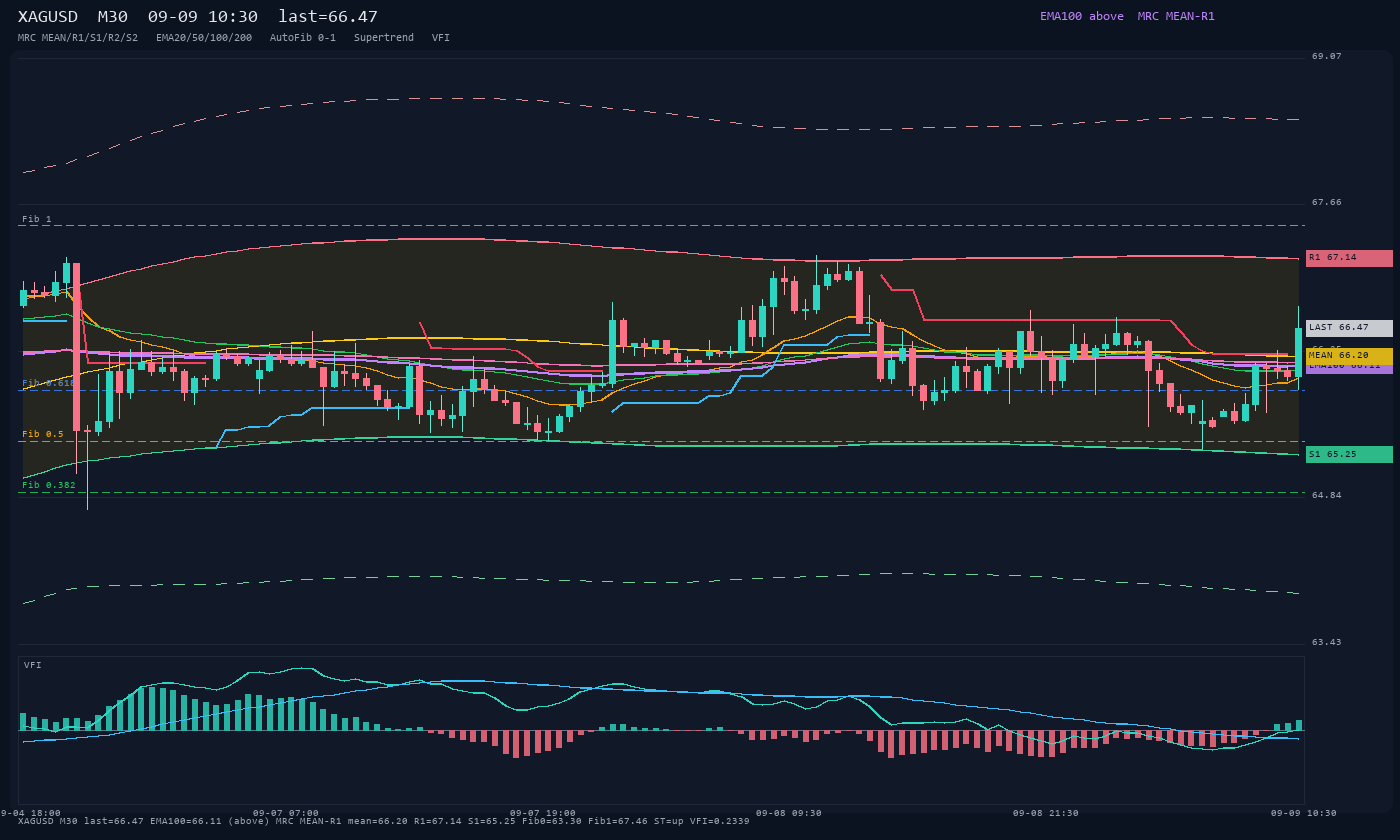
Task: Click the "09-08 21:30" time axis label
Action: [x=1046, y=813]
